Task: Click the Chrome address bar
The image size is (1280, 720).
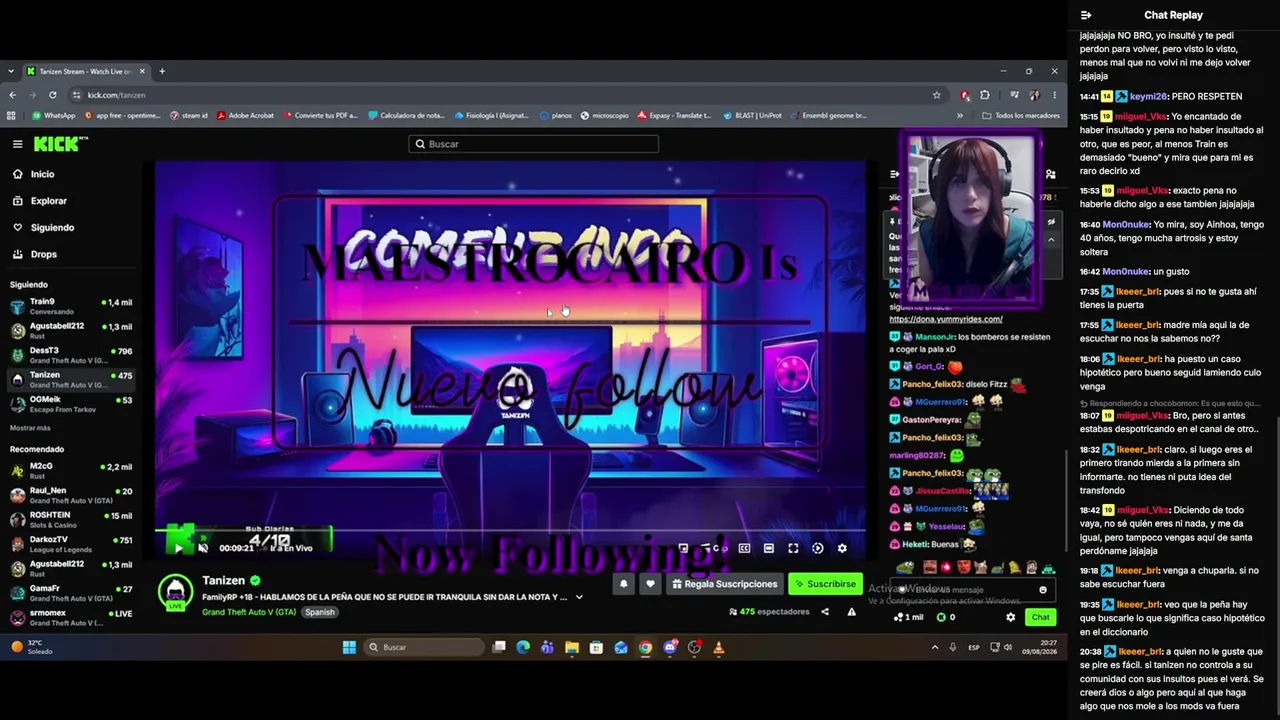Action: (x=507, y=95)
